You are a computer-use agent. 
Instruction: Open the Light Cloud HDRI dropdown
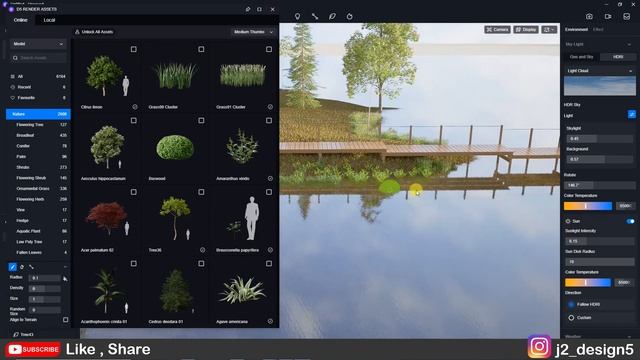click(x=600, y=71)
